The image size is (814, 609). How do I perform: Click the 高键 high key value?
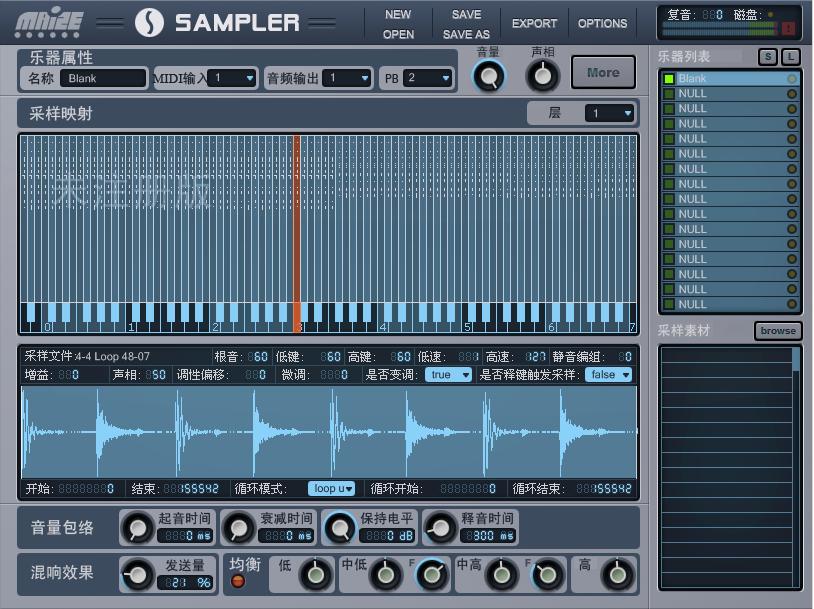[x=400, y=357]
